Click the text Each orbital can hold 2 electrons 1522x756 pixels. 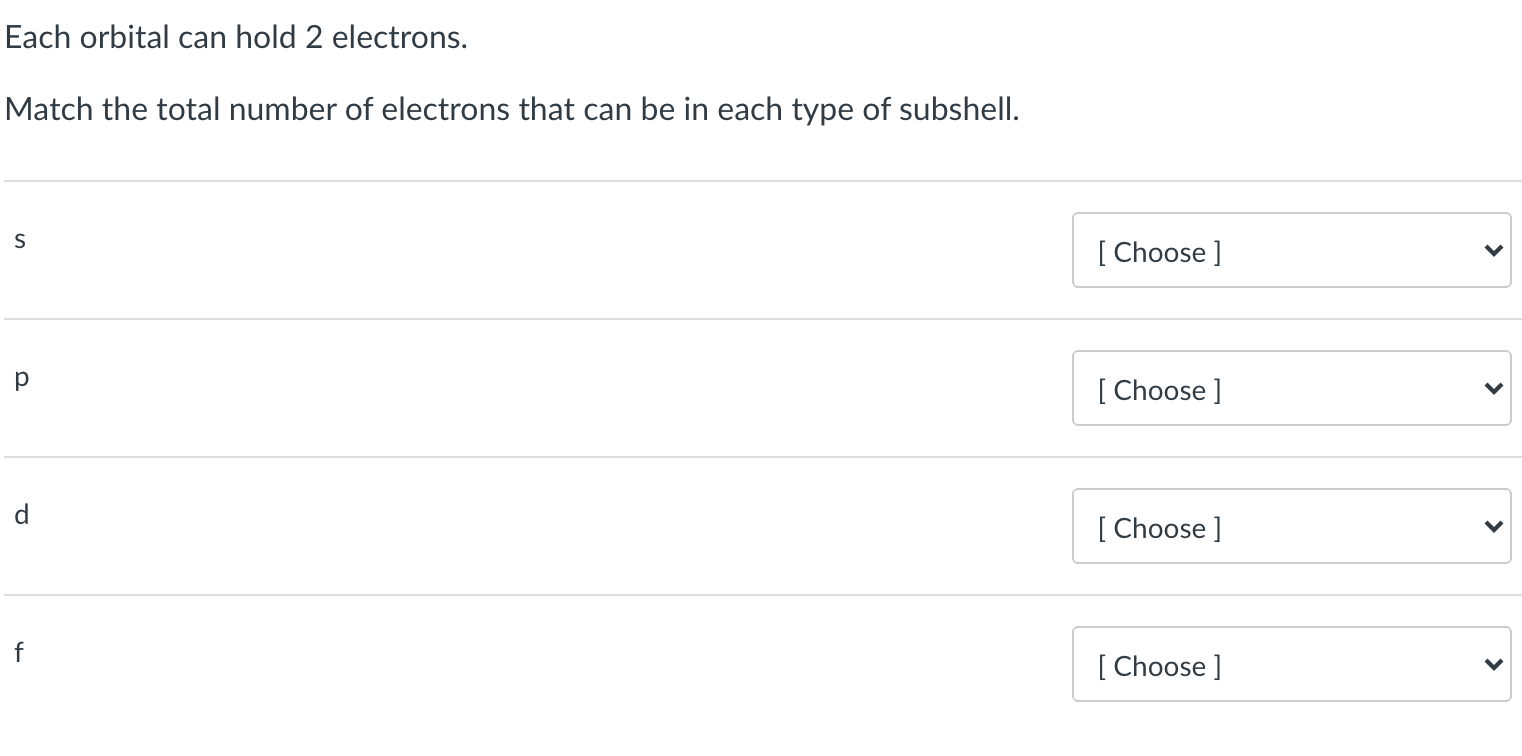tap(236, 36)
